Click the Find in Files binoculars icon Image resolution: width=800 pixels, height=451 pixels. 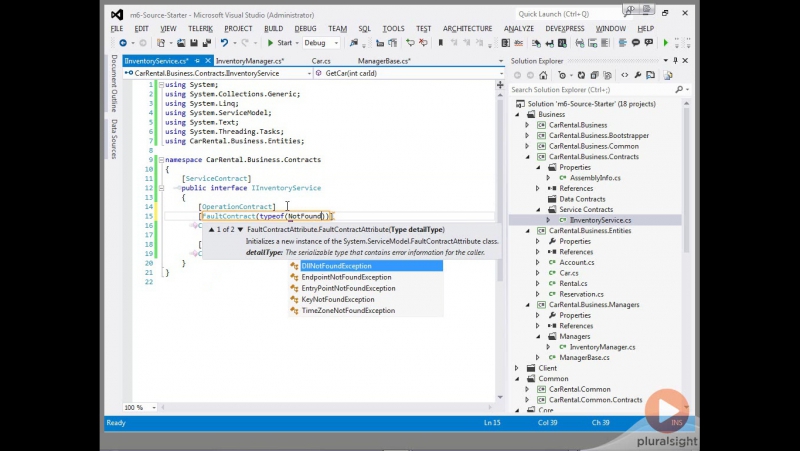click(354, 43)
